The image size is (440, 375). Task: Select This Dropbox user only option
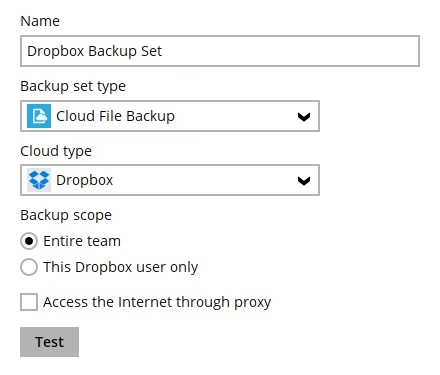[29, 267]
